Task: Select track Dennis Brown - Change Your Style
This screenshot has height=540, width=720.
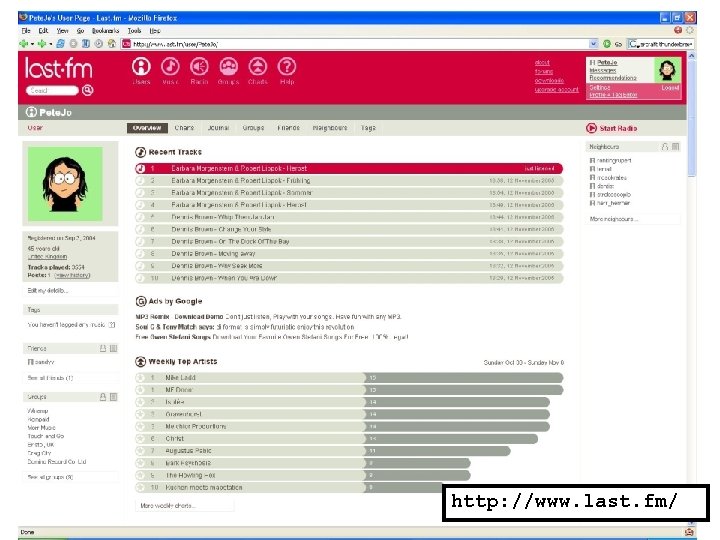Action: point(349,229)
